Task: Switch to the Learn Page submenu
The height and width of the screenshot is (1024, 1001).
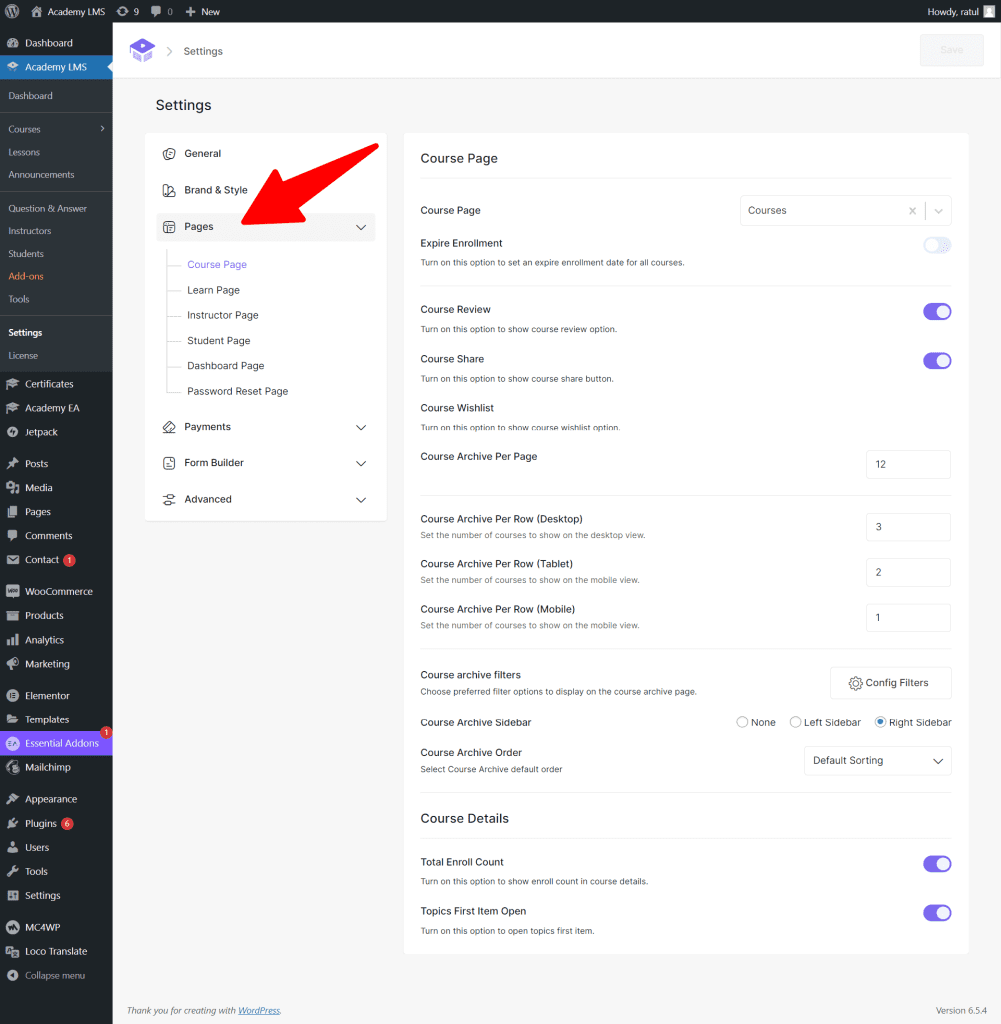Action: pos(215,290)
